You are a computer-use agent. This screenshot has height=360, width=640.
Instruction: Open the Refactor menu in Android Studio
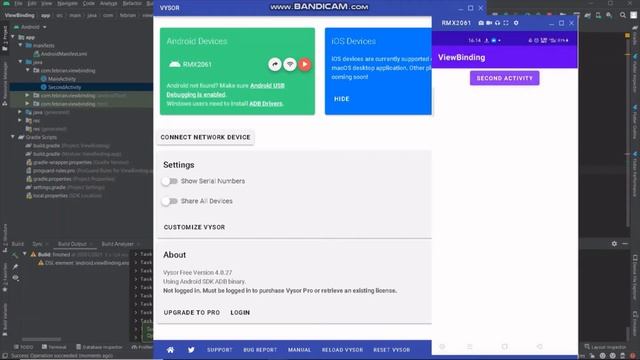tap(132, 3)
